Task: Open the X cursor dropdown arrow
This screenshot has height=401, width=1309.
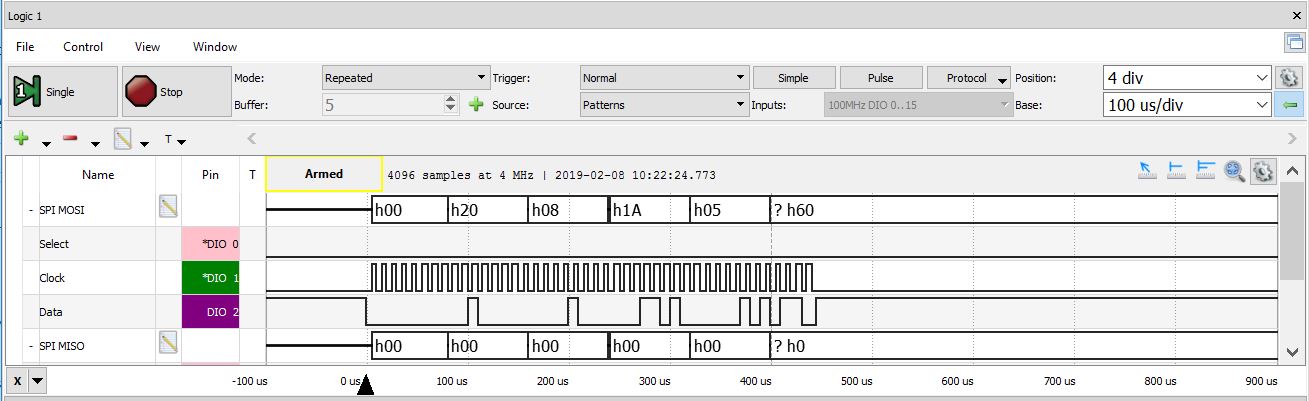Action: pos(37,380)
